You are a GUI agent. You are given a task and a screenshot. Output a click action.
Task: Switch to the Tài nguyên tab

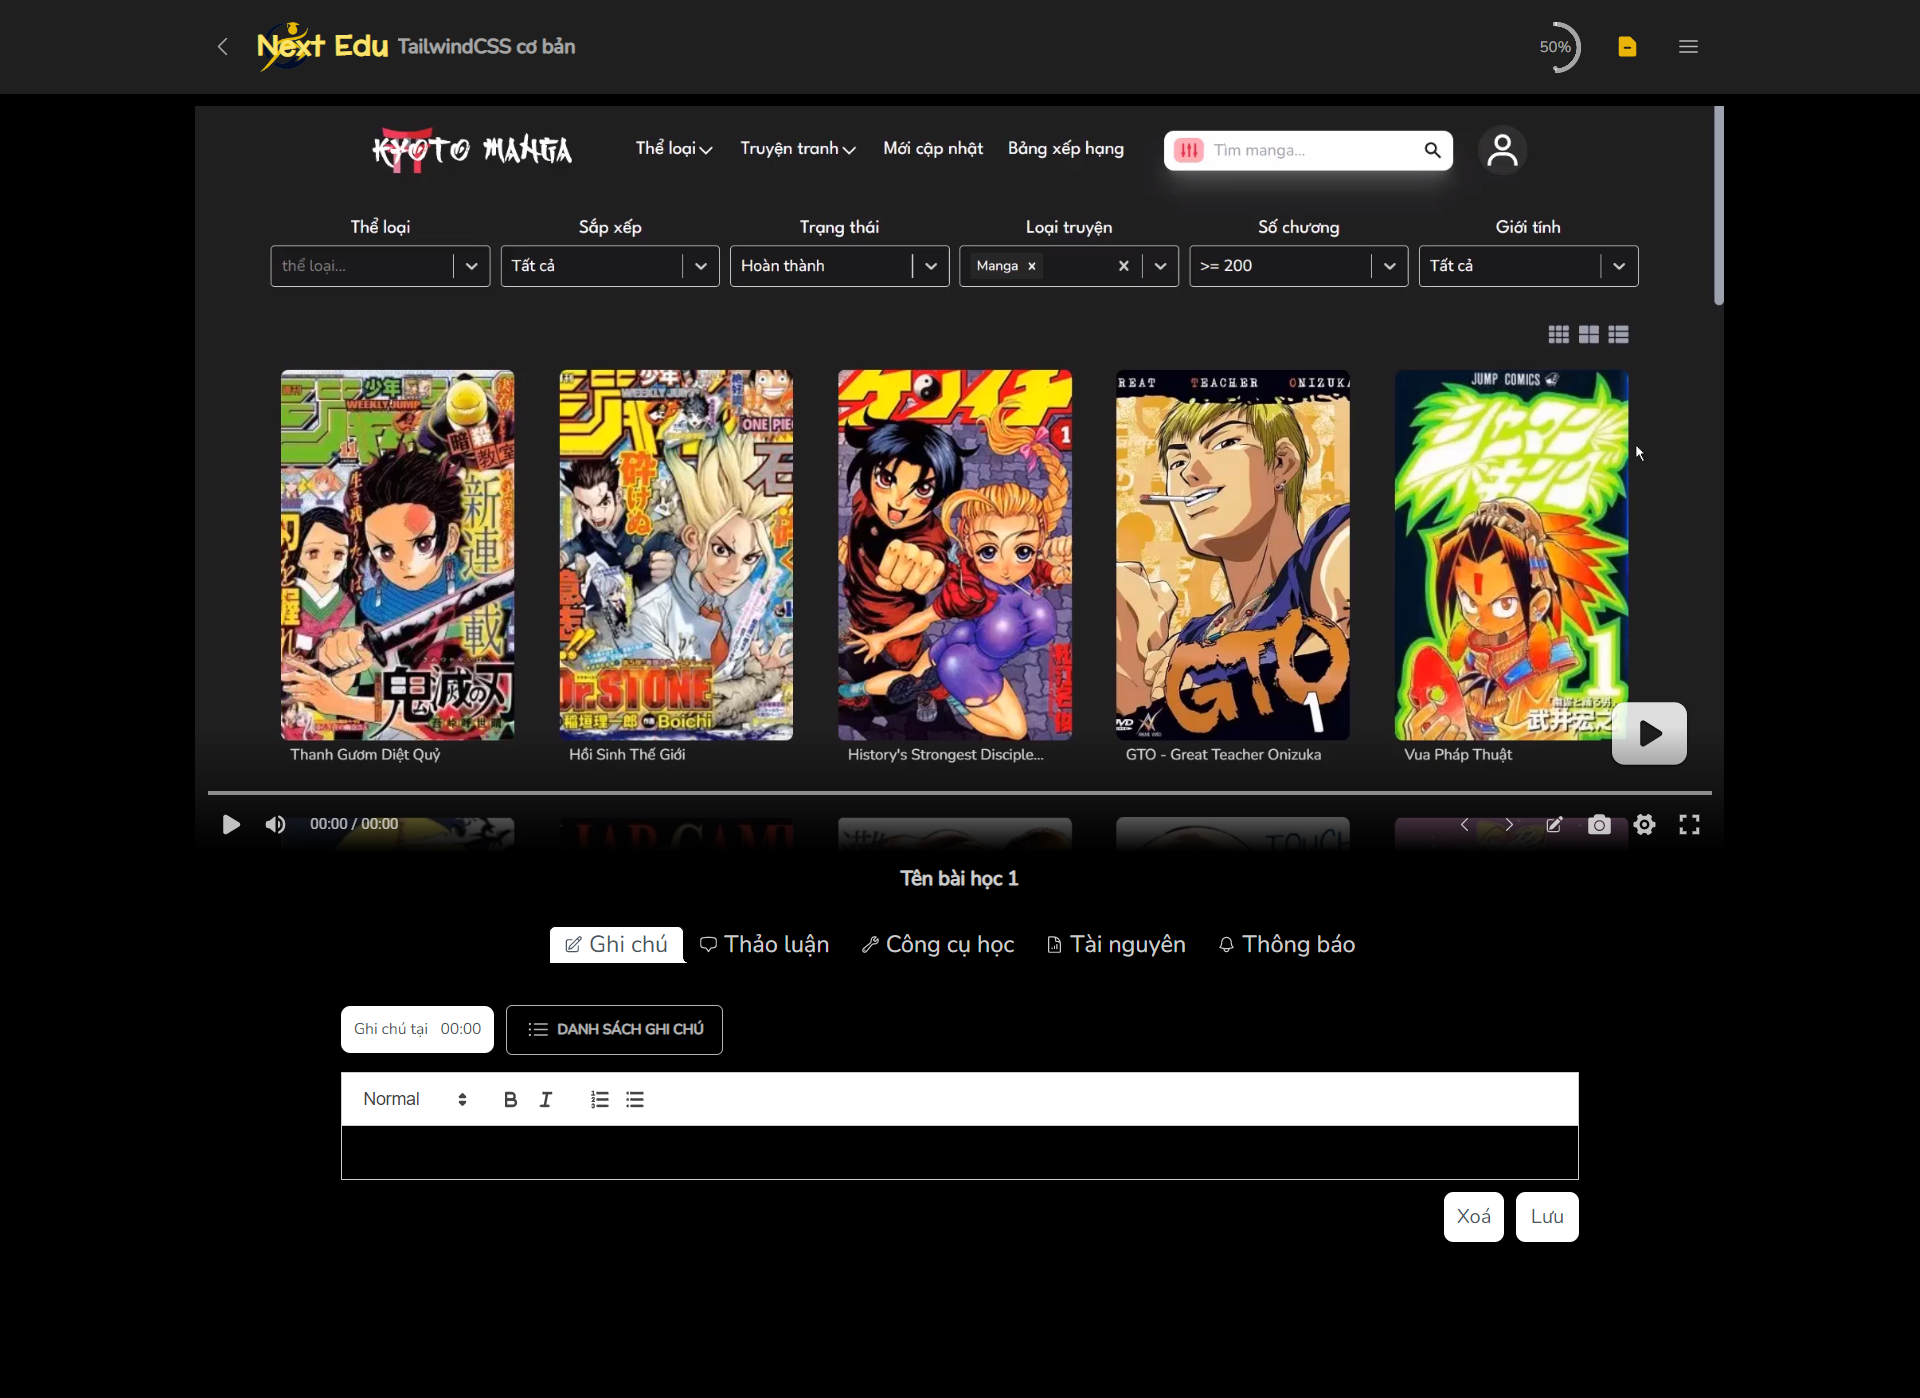(x=1115, y=945)
